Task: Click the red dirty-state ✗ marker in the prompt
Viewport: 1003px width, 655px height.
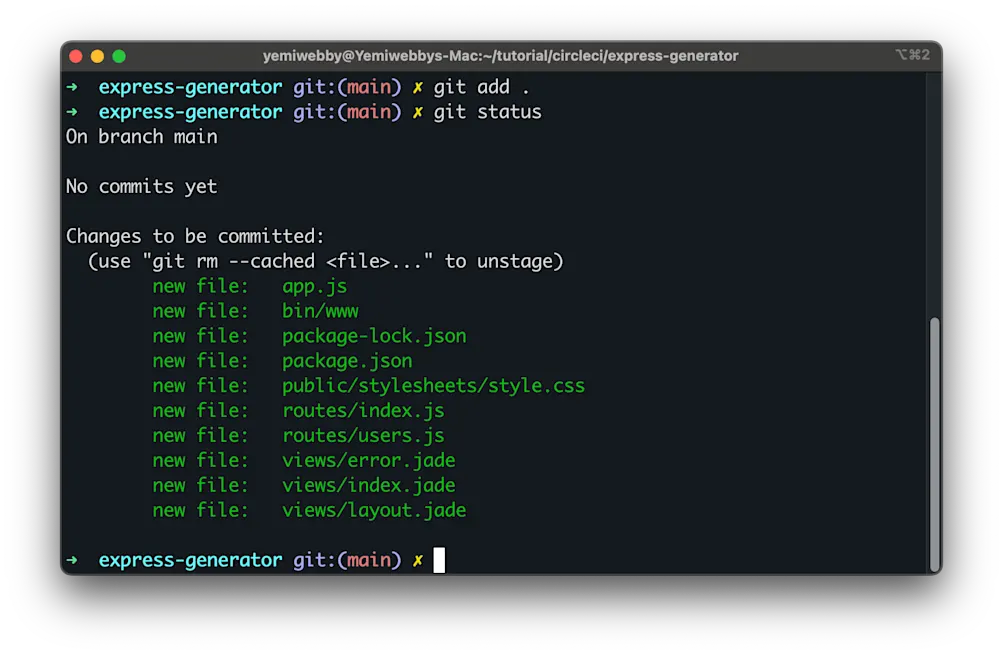Action: click(x=418, y=560)
